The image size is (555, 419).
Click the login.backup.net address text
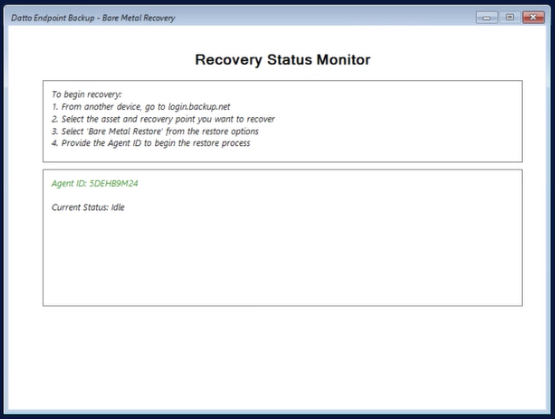199,107
